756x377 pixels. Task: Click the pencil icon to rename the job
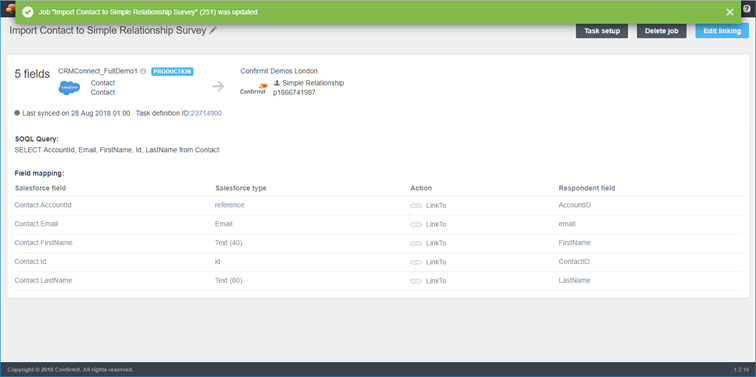click(213, 30)
